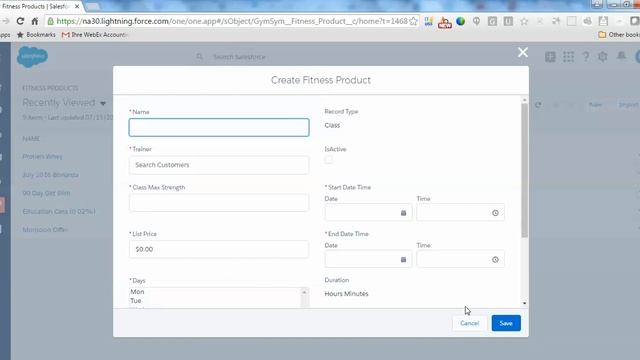The width and height of the screenshot is (640, 360).
Task: Click the End Date input field
Action: [368, 259]
